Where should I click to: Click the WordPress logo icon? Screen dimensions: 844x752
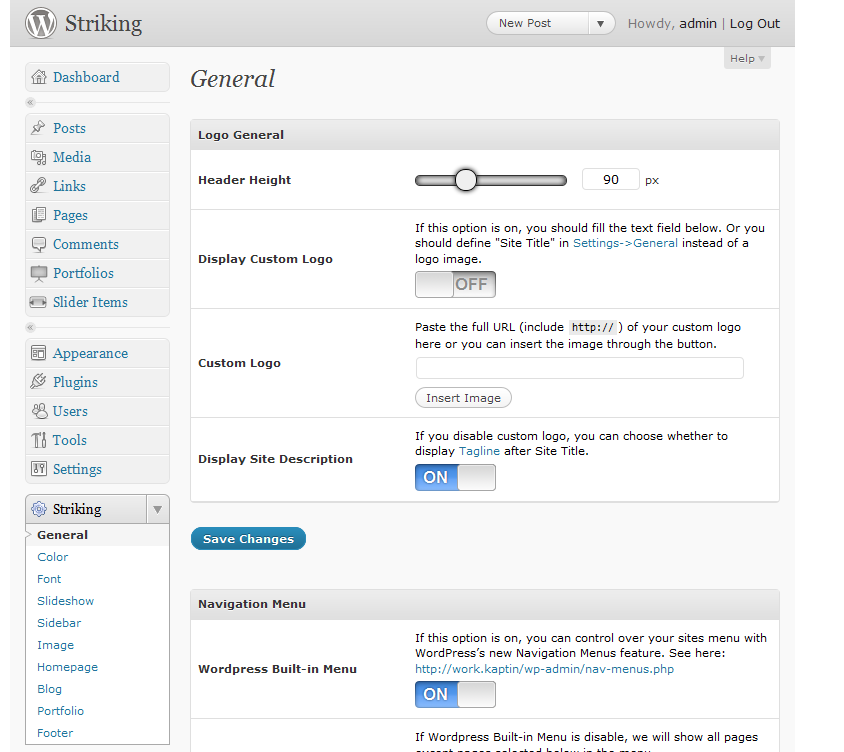pos(41,23)
